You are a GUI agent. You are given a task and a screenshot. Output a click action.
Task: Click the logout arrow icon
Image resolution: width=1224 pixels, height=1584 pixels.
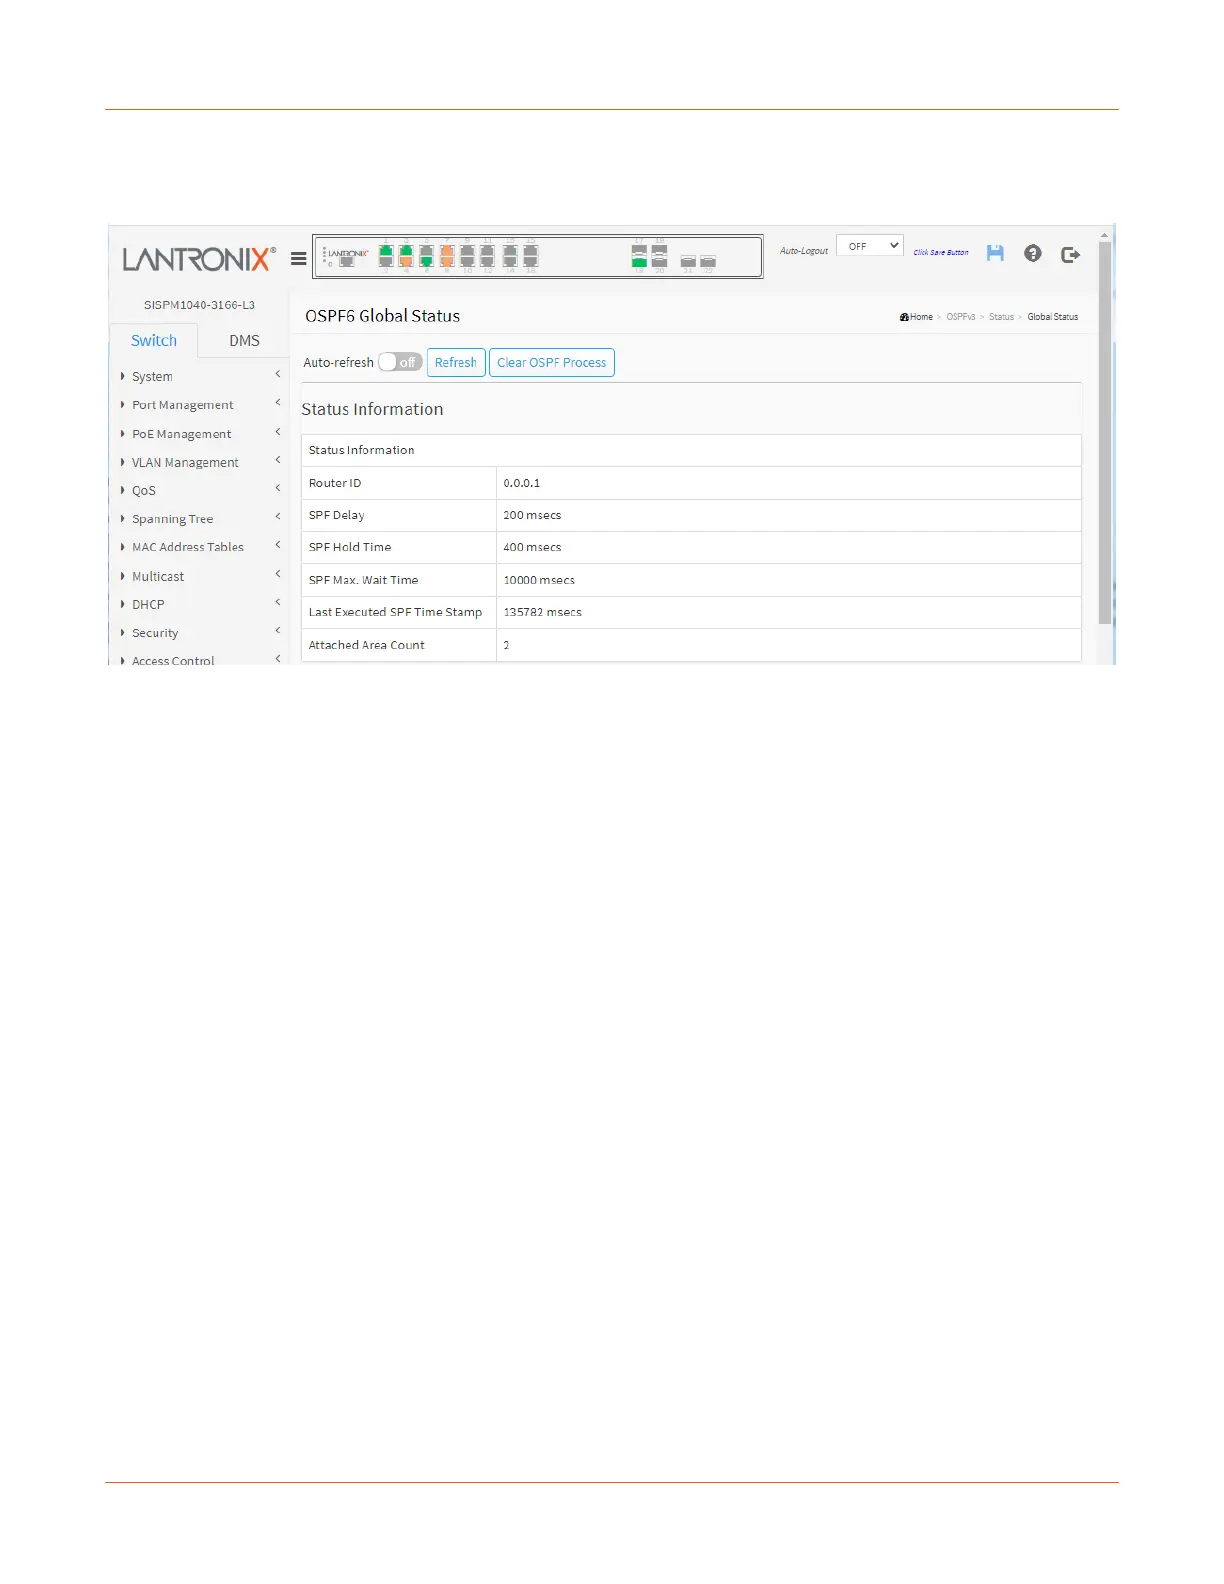[1070, 254]
